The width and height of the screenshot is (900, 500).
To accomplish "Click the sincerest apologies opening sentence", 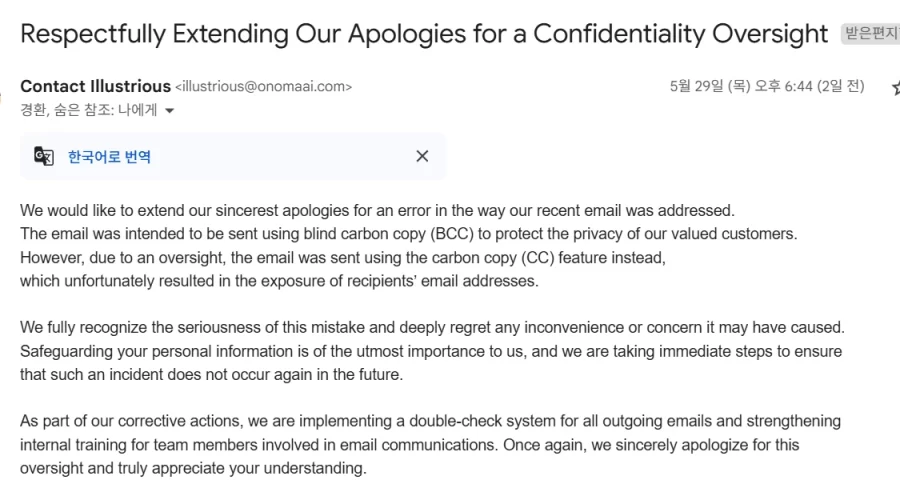I will (377, 211).
